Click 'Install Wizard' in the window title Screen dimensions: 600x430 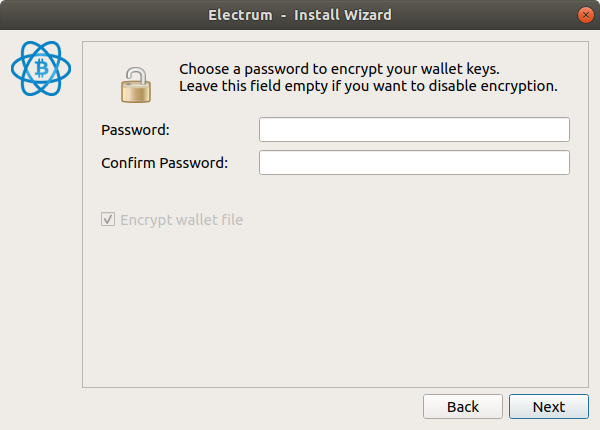coord(342,15)
